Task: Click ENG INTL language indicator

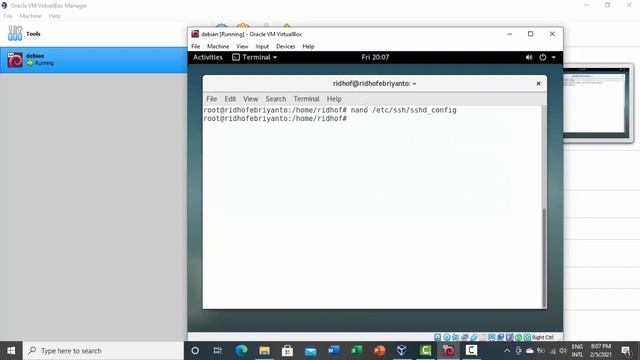Action: [577, 351]
